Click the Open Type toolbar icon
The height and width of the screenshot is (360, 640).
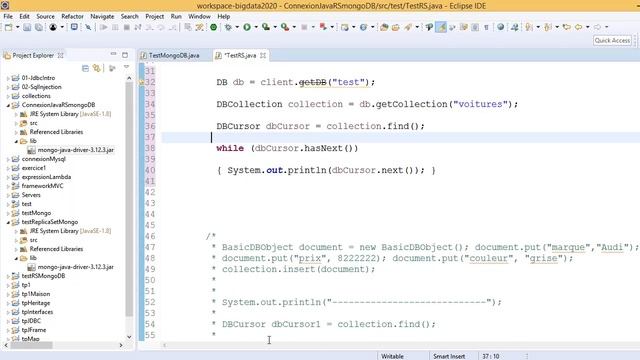click(384, 27)
